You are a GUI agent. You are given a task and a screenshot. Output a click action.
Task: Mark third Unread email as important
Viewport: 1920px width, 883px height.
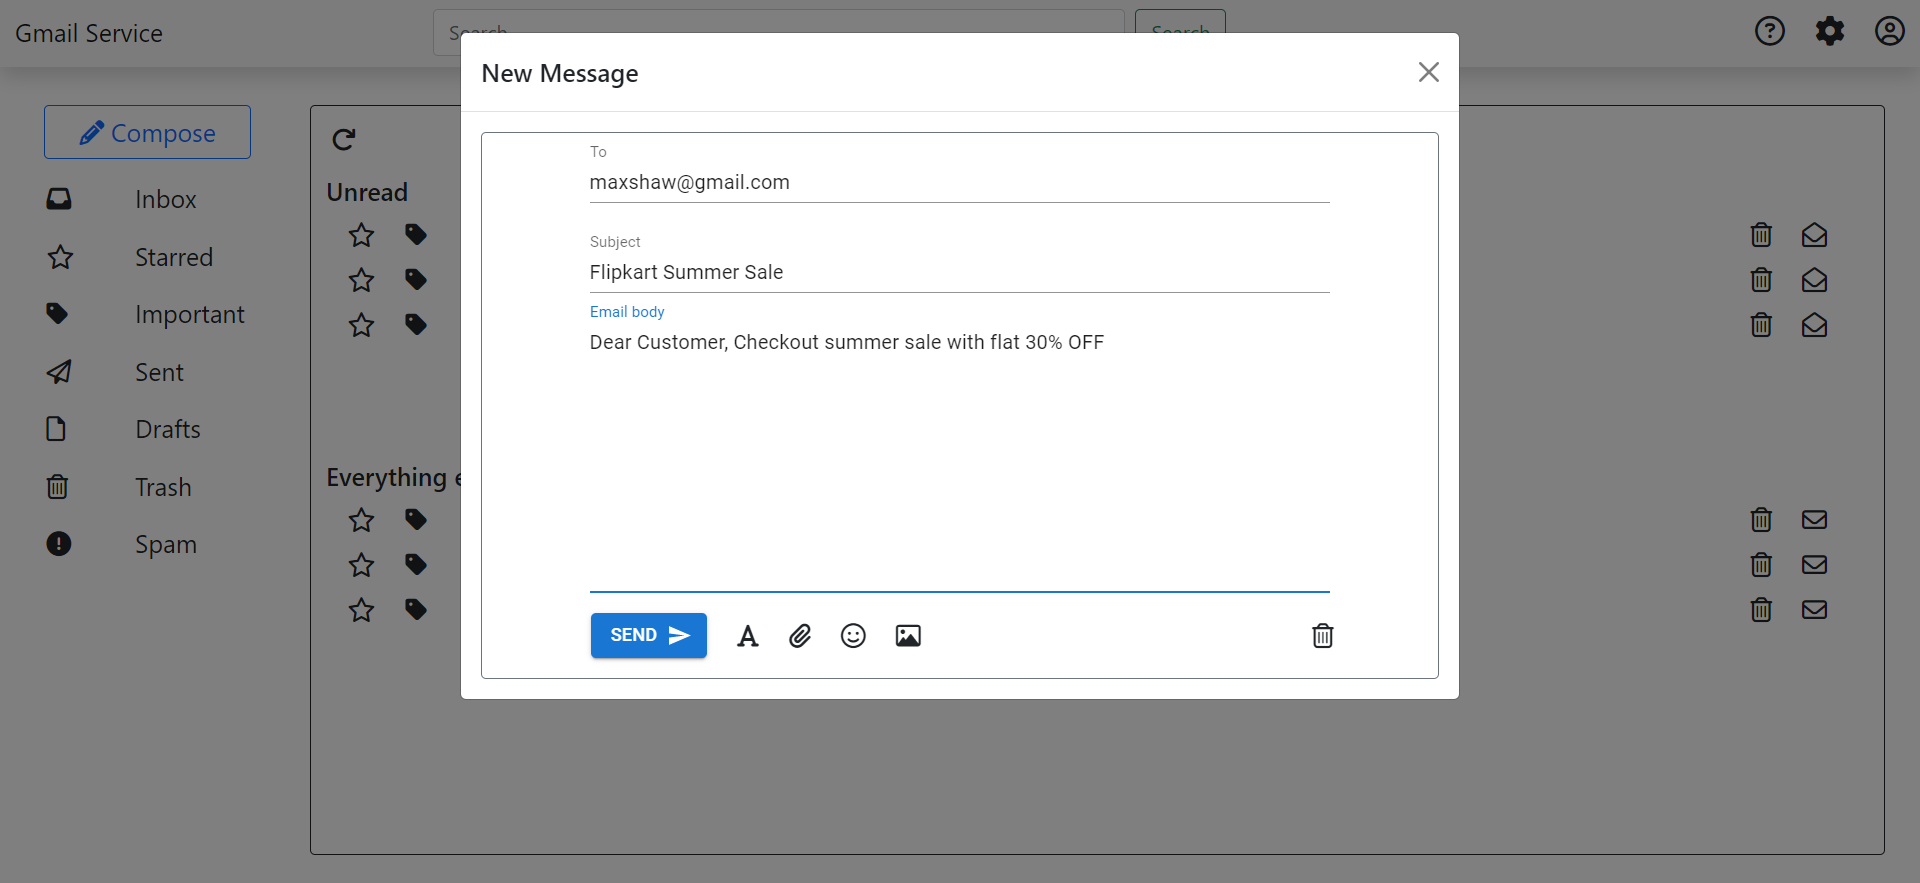coord(416,325)
